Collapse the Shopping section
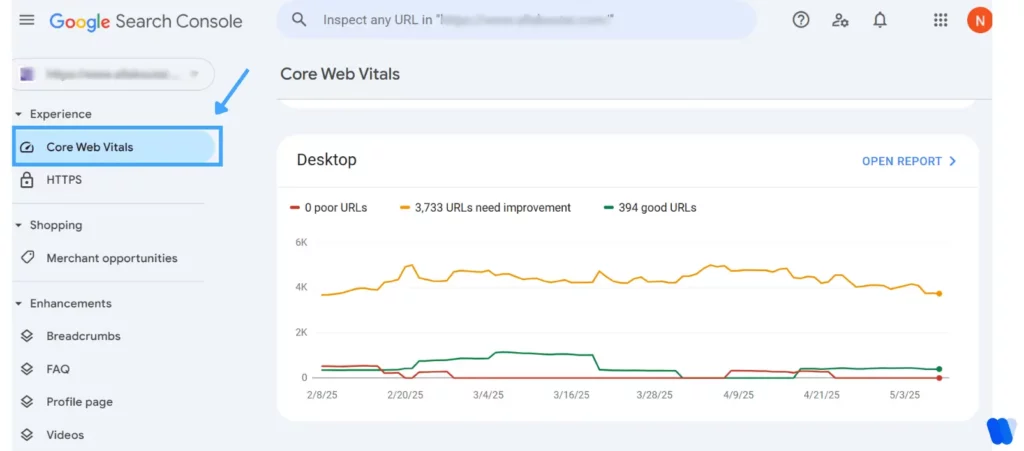This screenshot has width=1024, height=451. click(18, 225)
